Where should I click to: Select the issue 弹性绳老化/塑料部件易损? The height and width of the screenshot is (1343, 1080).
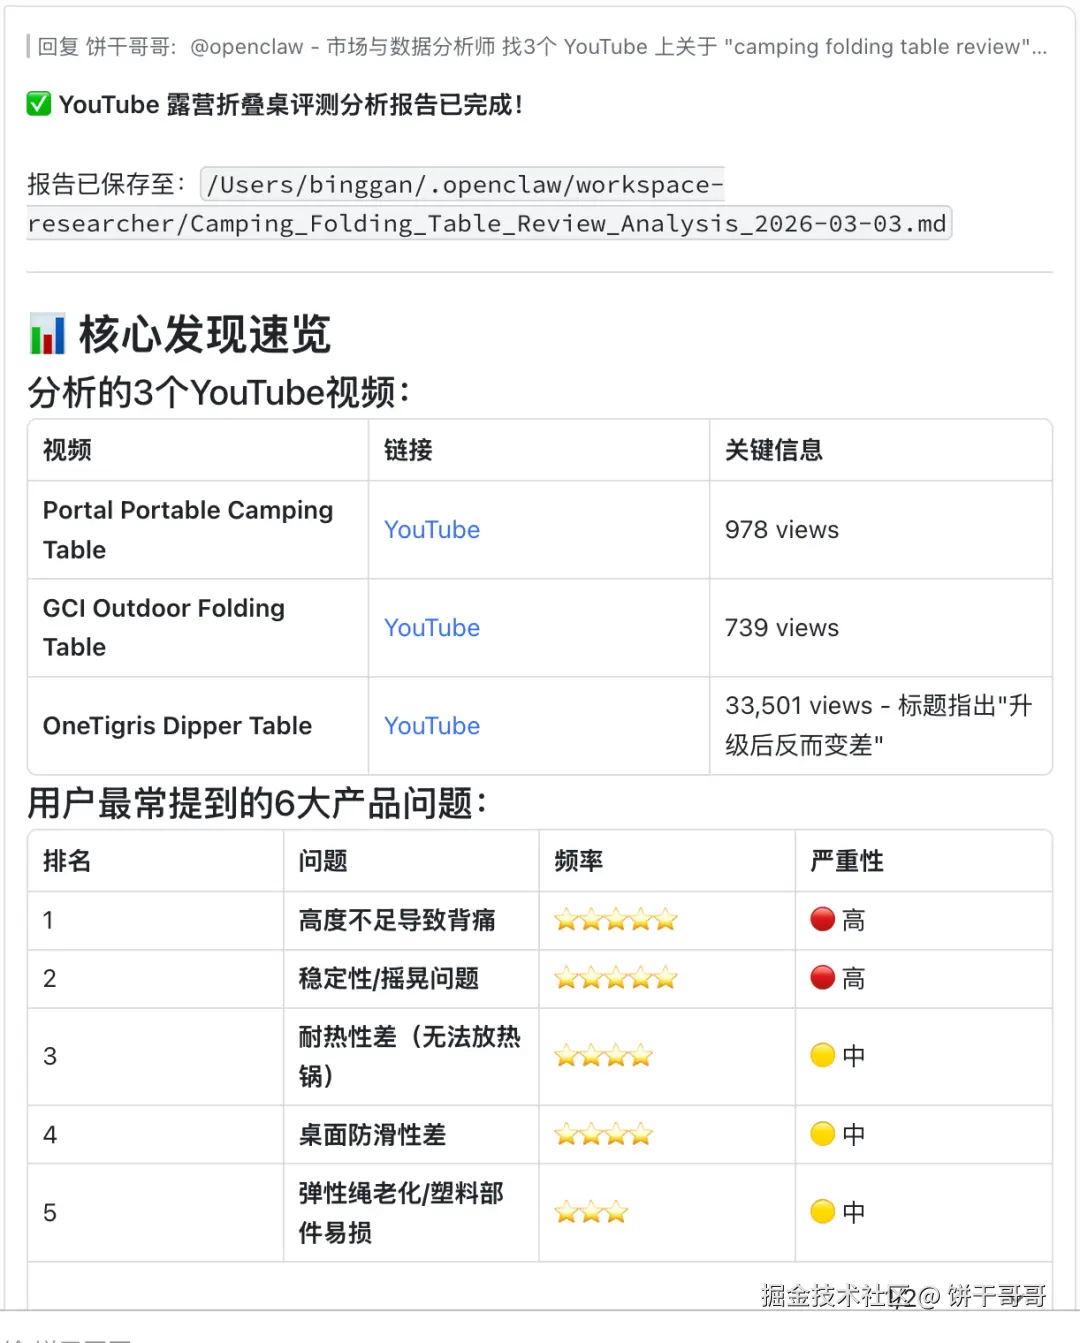401,1213
